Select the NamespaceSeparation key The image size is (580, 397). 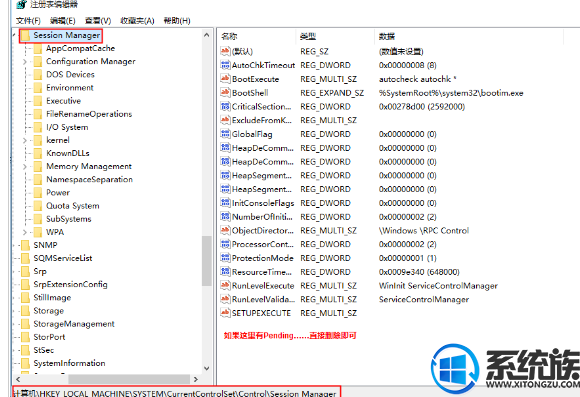click(89, 179)
